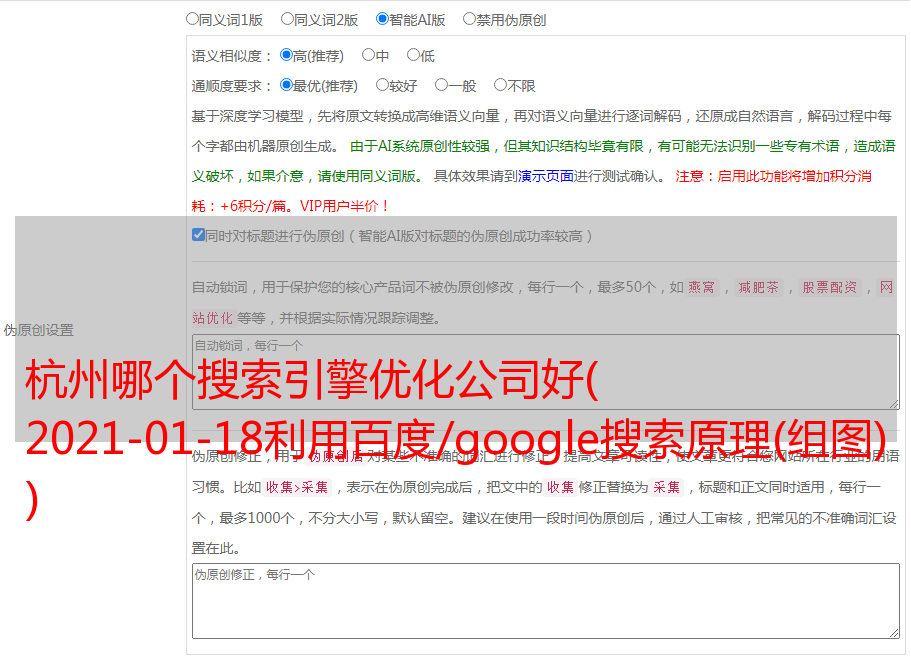Set 通顺度要求 to 不限
Image resolution: width=911 pixels, height=658 pixels.
point(500,85)
